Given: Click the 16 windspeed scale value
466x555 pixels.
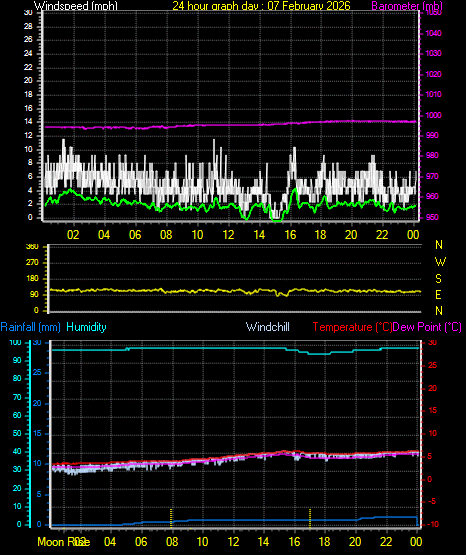Looking at the screenshot, I should [28, 108].
